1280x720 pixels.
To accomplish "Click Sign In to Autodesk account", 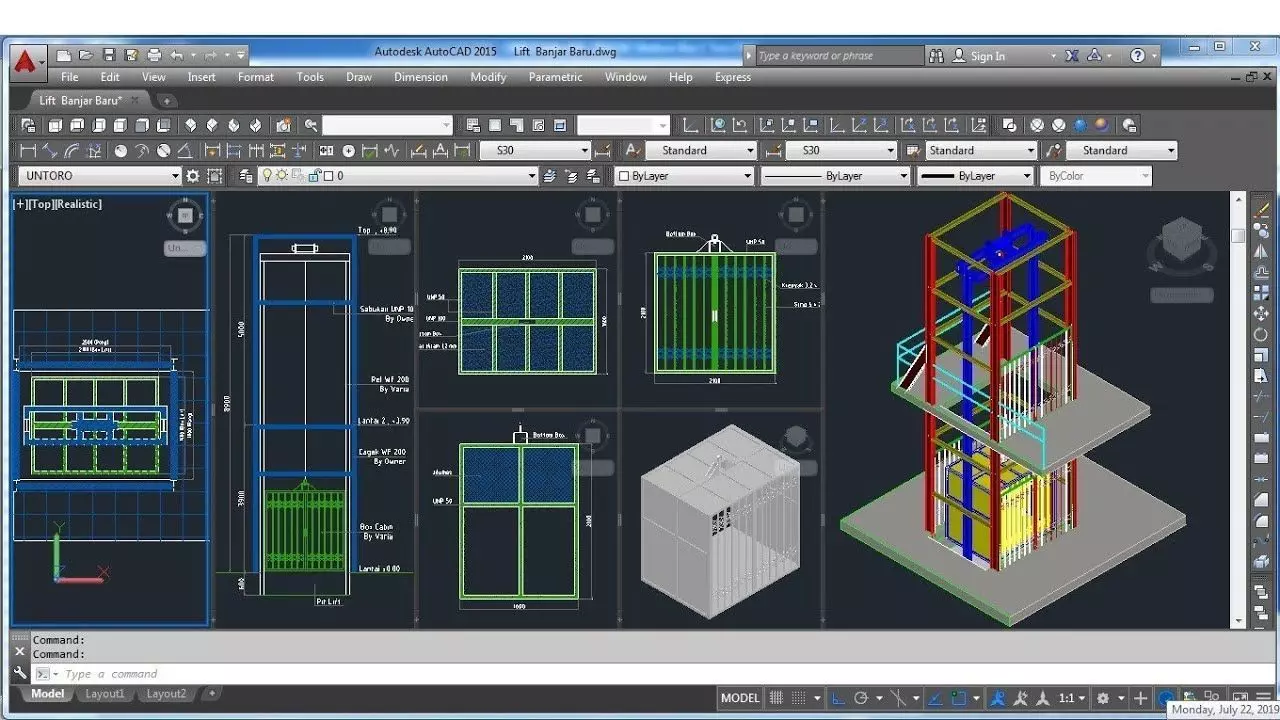I will coord(988,56).
